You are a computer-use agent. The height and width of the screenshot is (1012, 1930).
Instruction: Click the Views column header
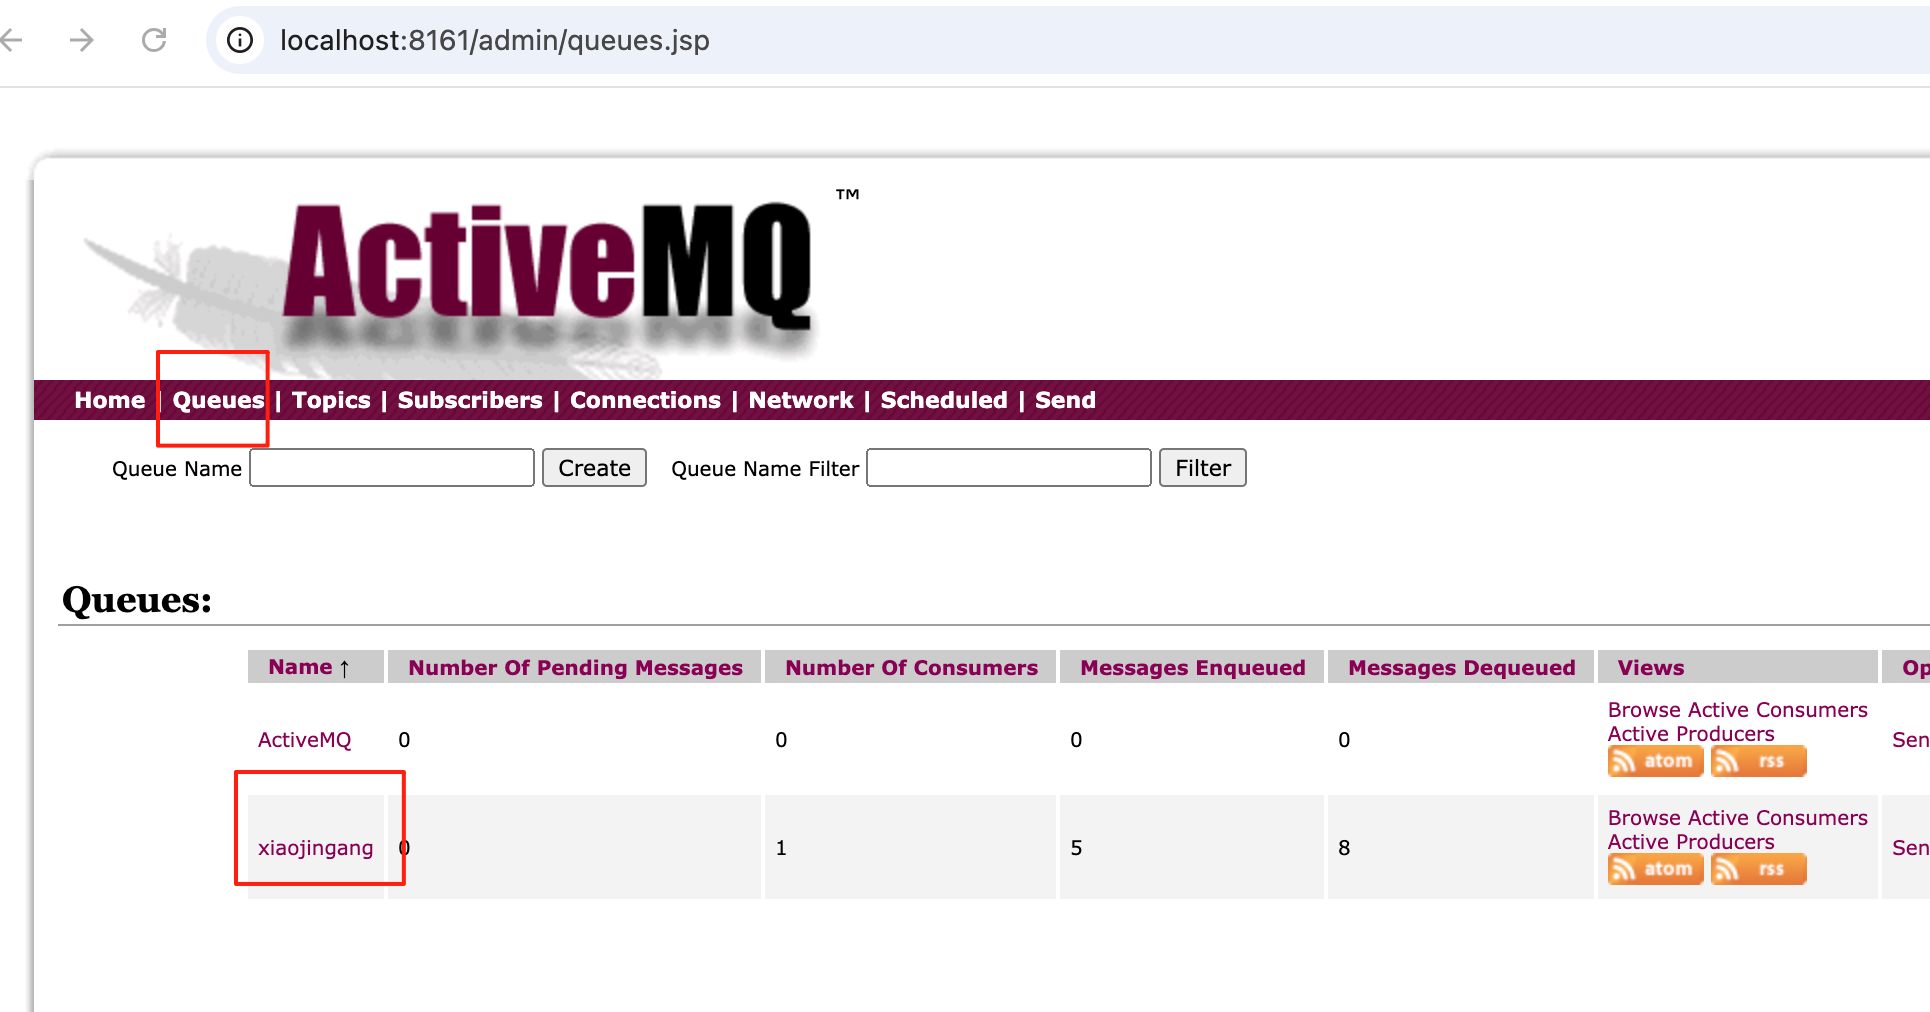(1651, 667)
